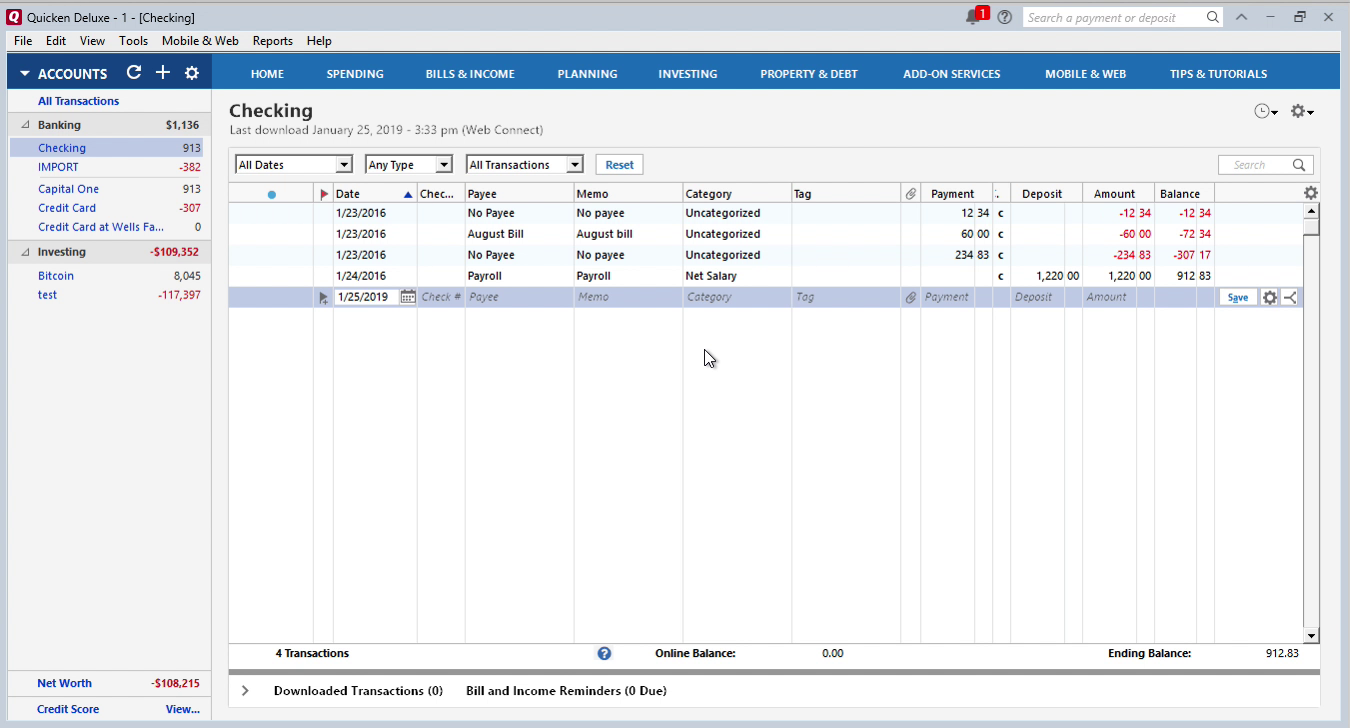Add a new account with plus icon
The image size is (1350, 728).
click(163, 73)
